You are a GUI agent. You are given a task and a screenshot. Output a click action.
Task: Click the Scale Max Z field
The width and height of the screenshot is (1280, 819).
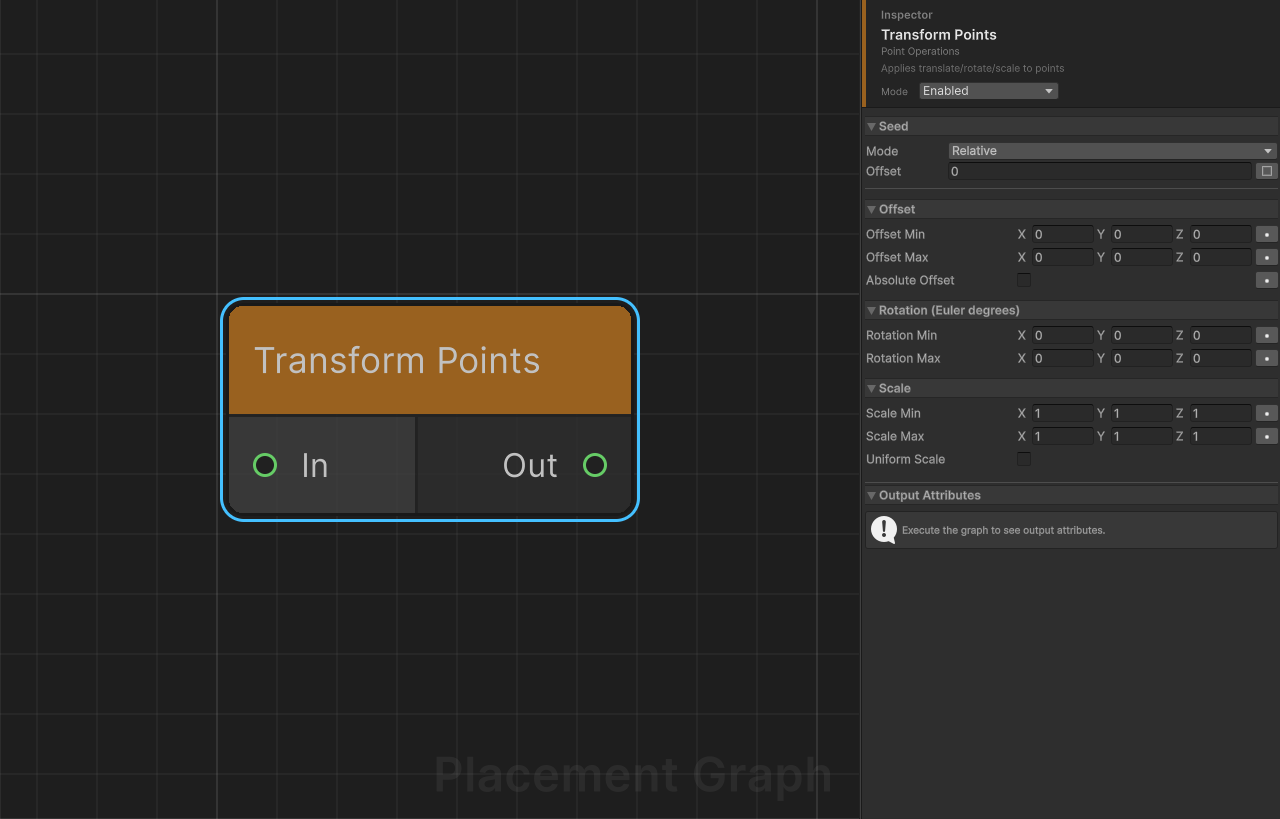click(x=1220, y=436)
